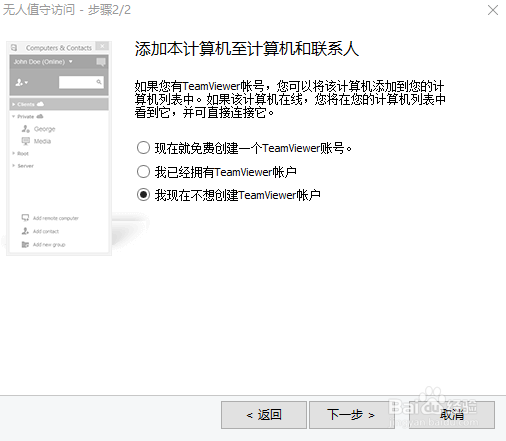Click the Computers & Contacts preview thumbnail

(x=59, y=148)
